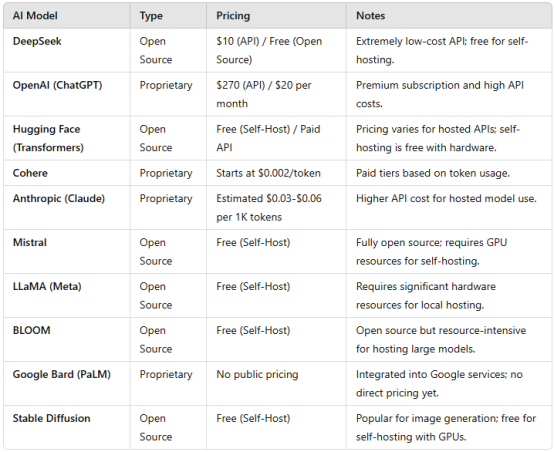Click the Notes column header
This screenshot has width=554, height=452.
pos(370,16)
